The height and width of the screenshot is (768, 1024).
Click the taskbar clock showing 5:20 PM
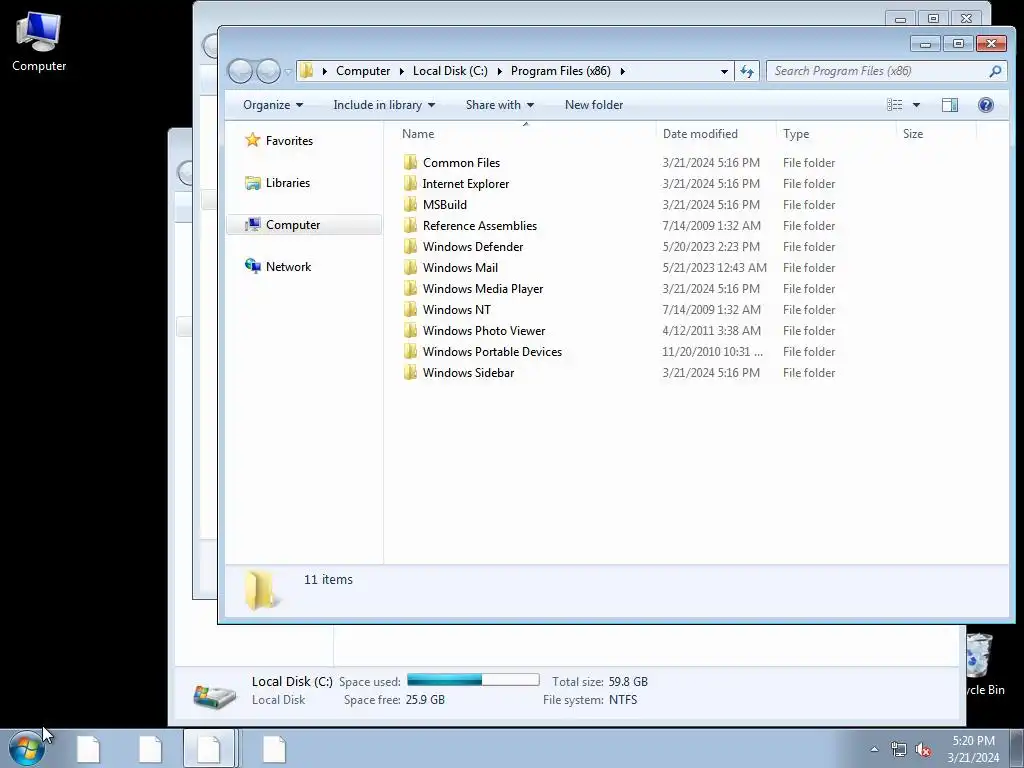pos(973,749)
